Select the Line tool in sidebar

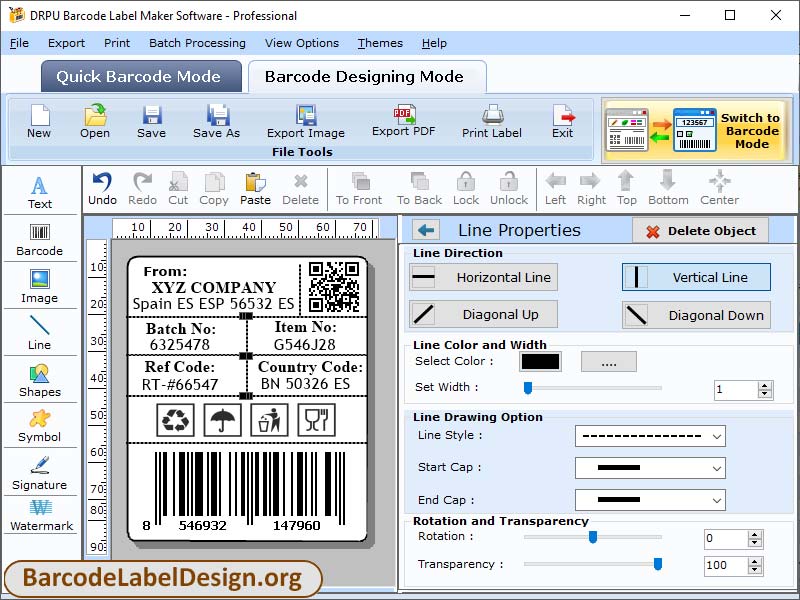pos(40,332)
